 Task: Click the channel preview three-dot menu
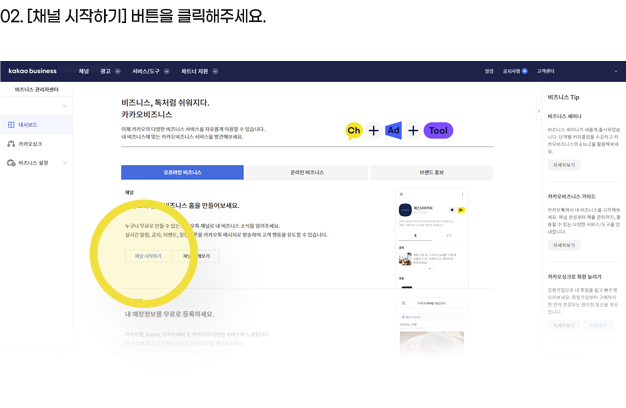462,194
